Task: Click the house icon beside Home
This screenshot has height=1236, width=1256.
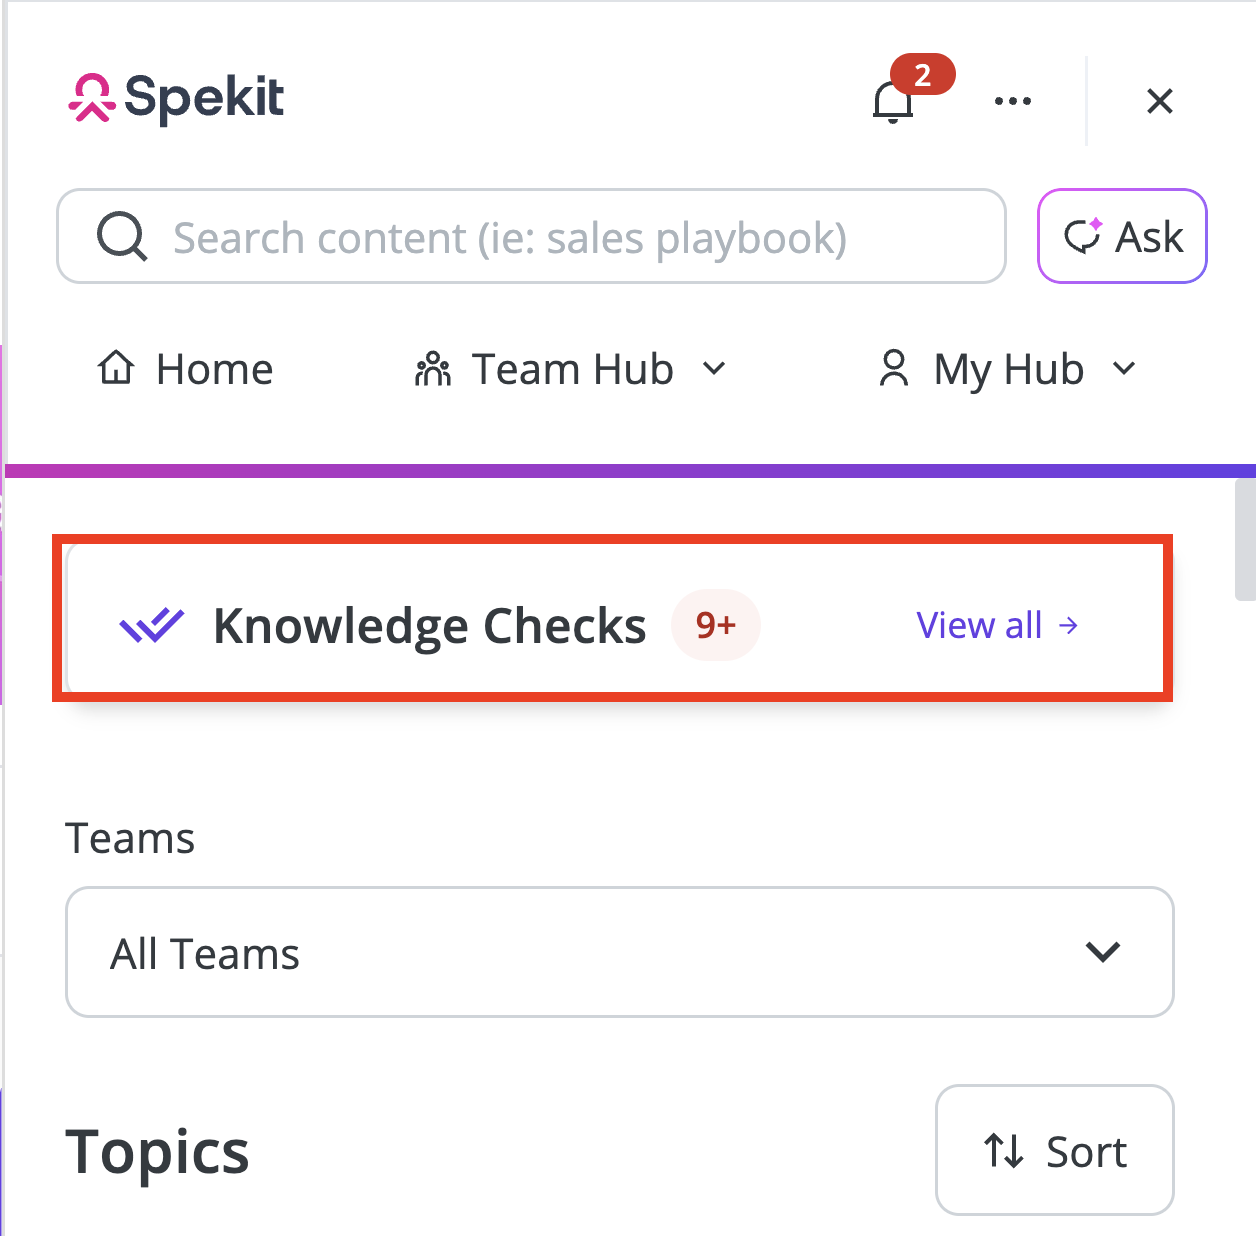Action: (116, 368)
